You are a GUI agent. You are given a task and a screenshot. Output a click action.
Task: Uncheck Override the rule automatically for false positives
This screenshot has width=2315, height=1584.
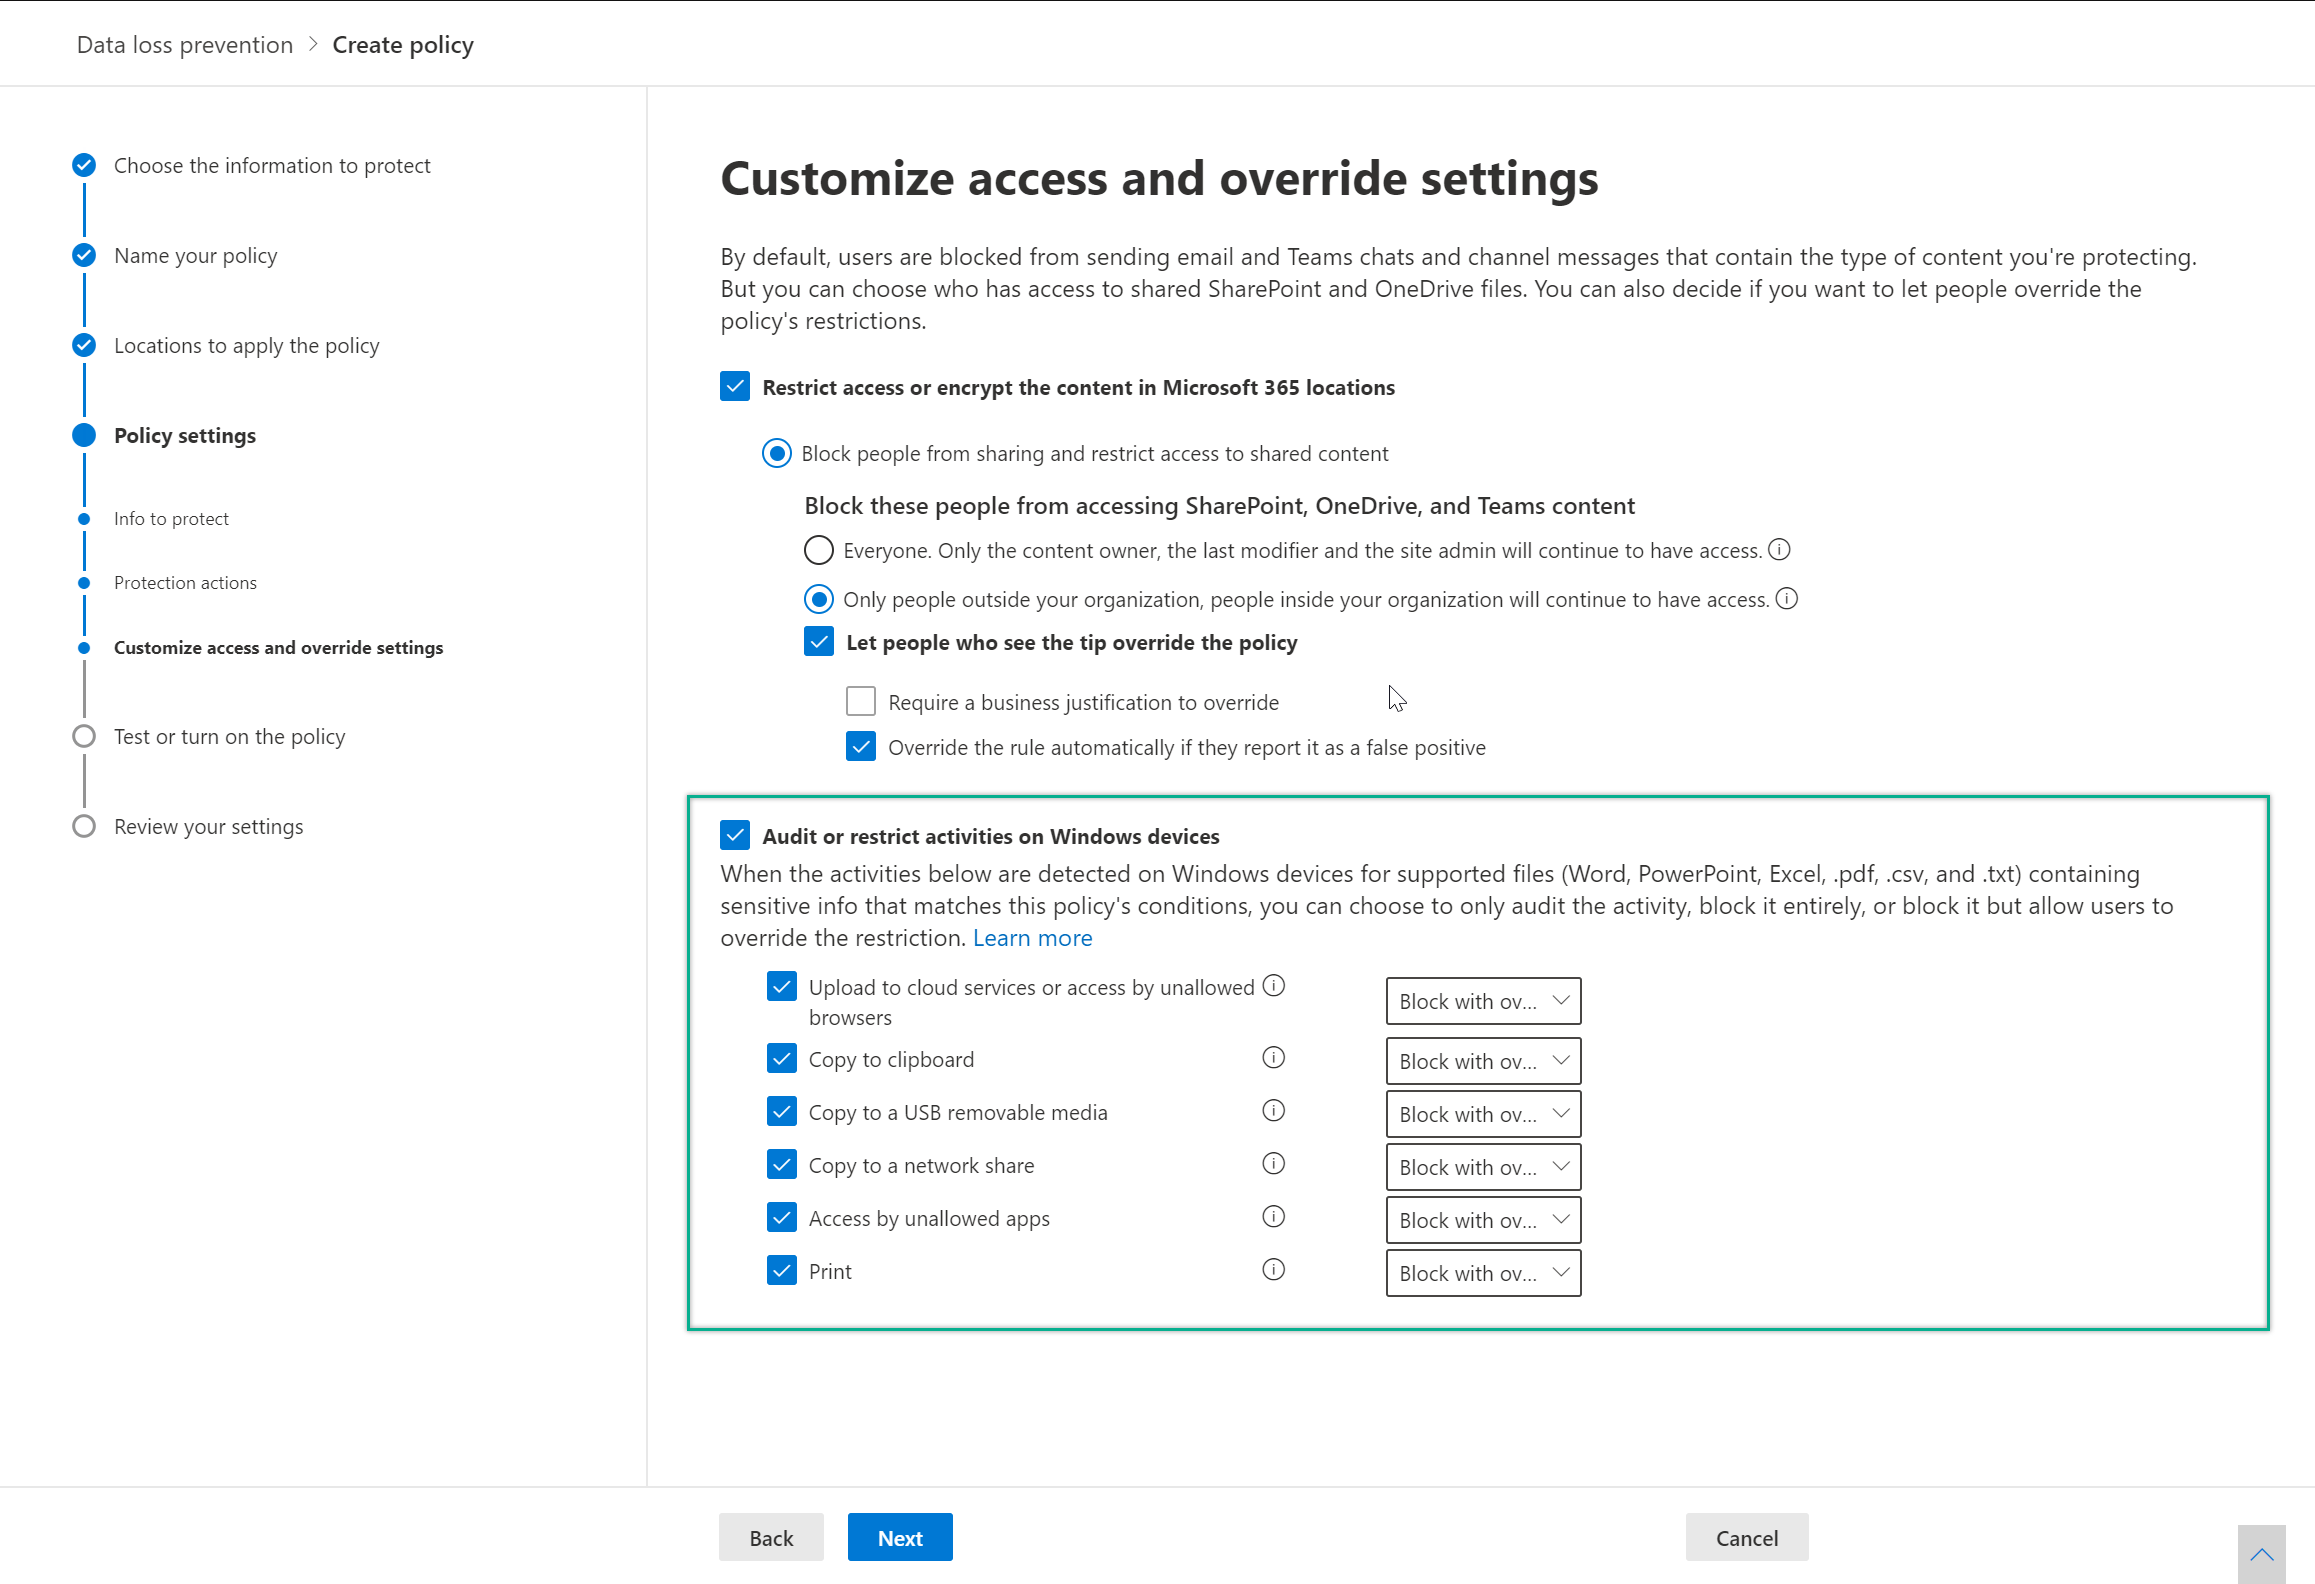click(x=860, y=746)
